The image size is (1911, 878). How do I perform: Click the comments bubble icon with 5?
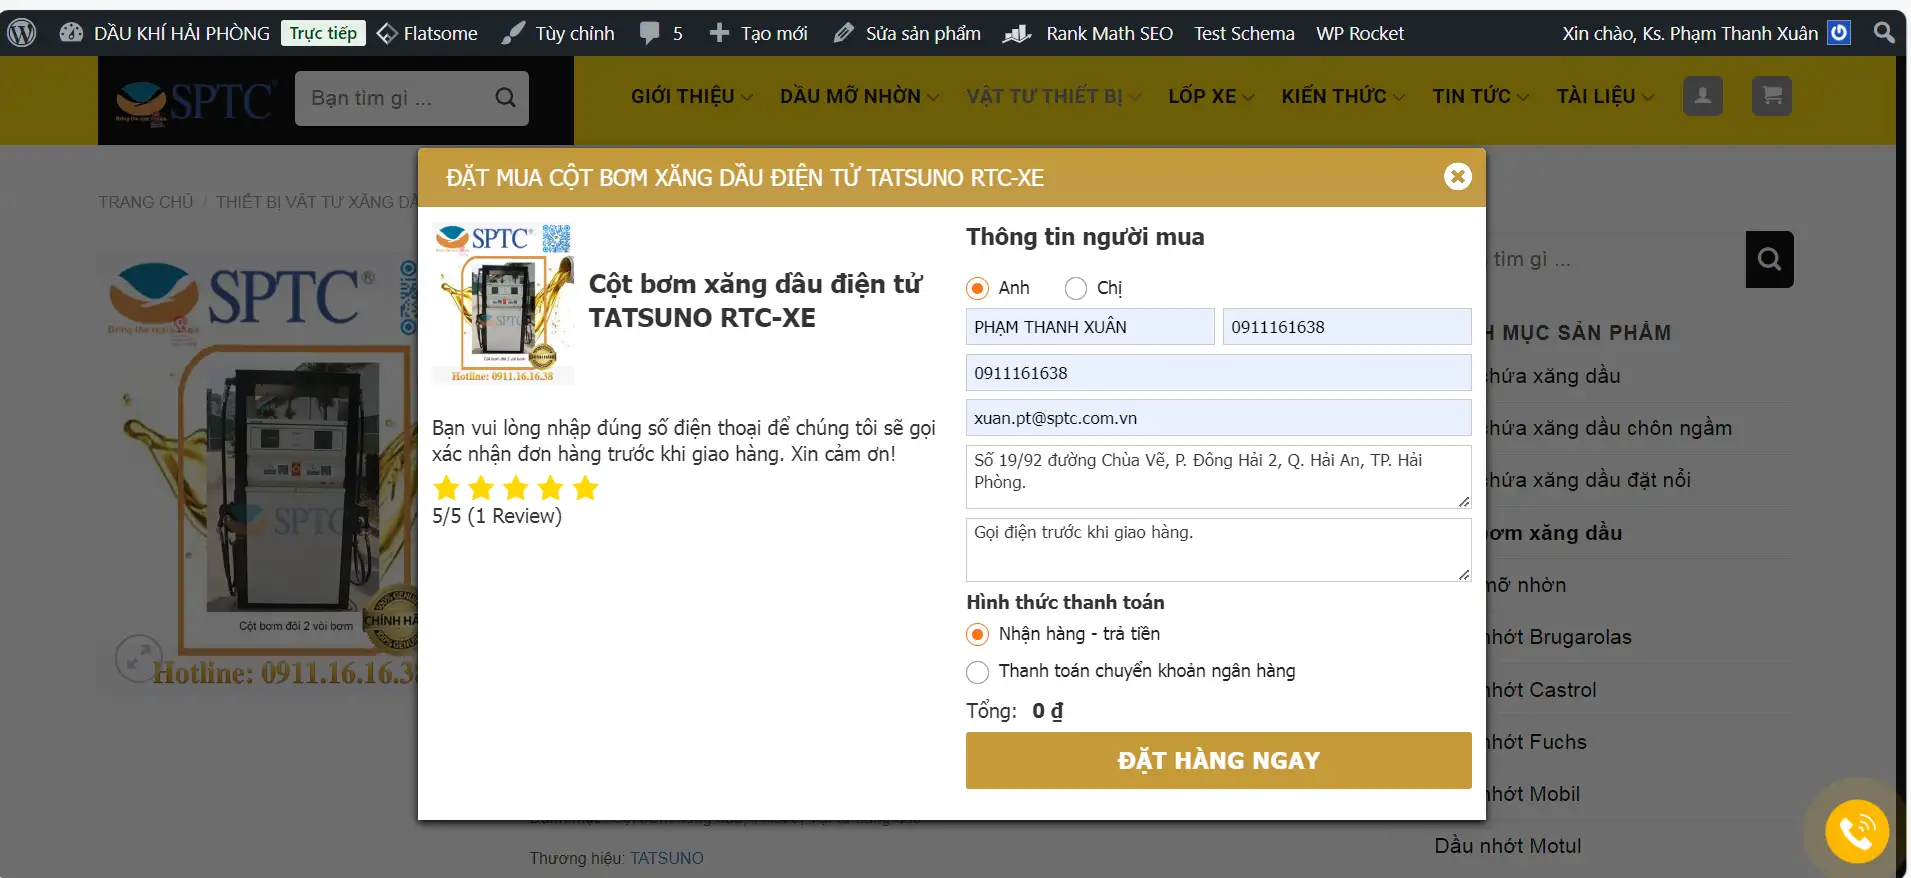[650, 33]
